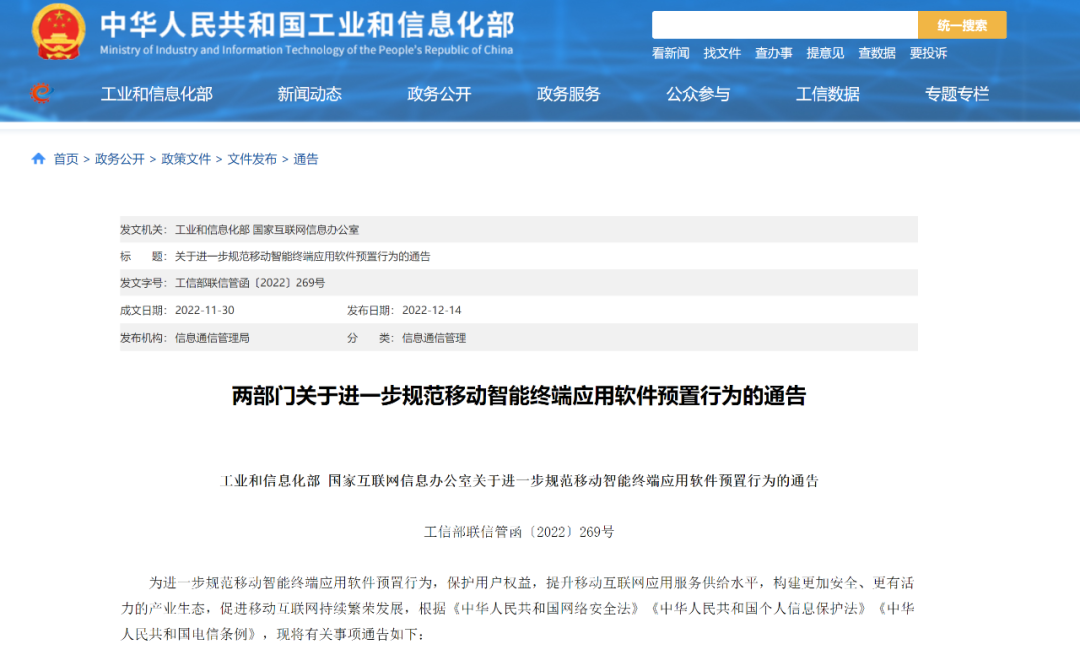Open the 专题专栏 menu
Image resolution: width=1080 pixels, height=666 pixels.
957,94
